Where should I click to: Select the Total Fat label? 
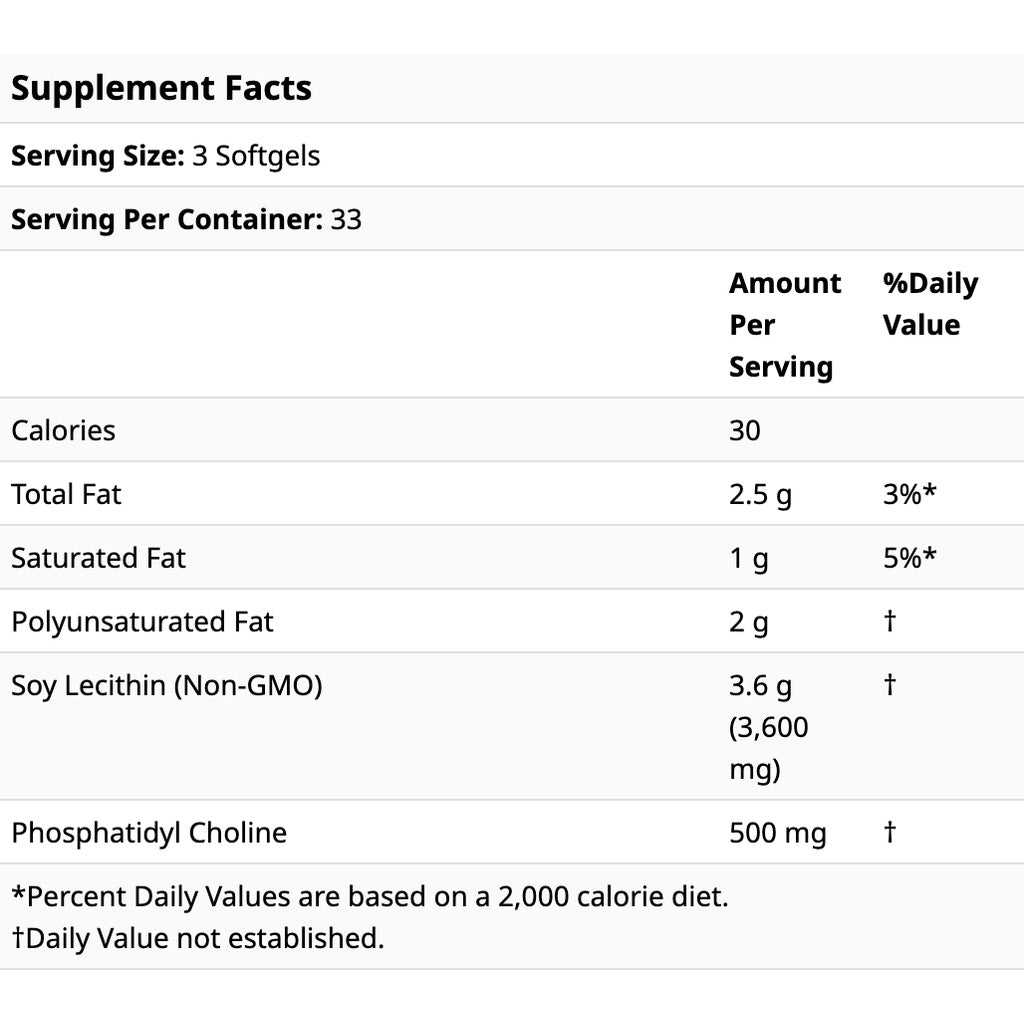(66, 494)
